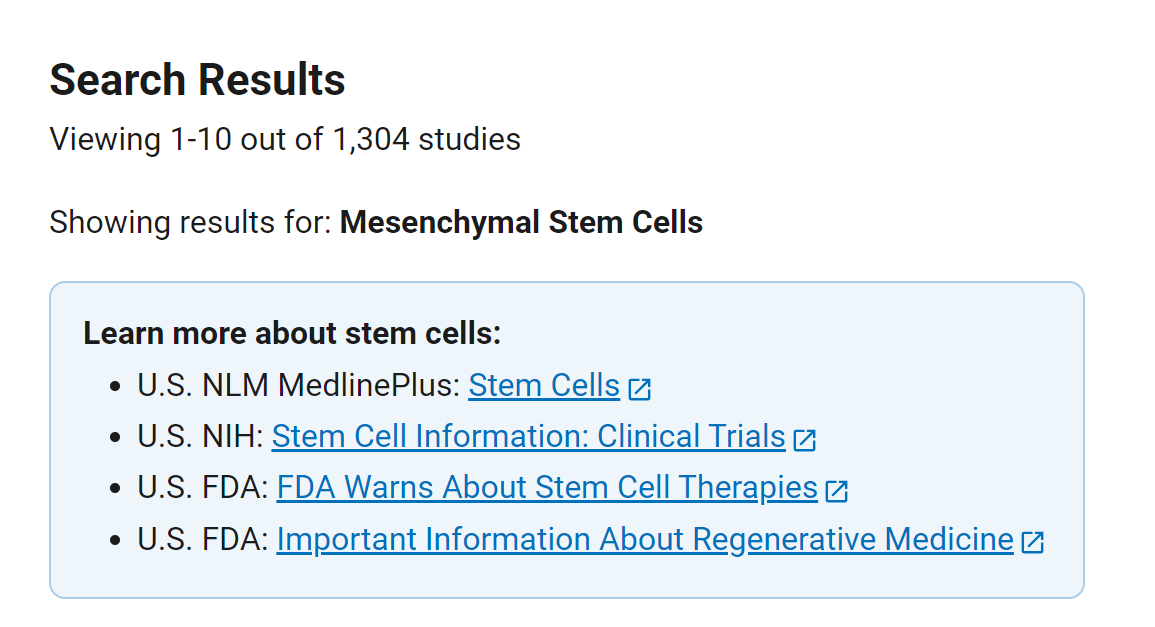Click the bold Mesenchymal Stem Cells term
Viewport: 1155px width, 627px height.
[521, 222]
